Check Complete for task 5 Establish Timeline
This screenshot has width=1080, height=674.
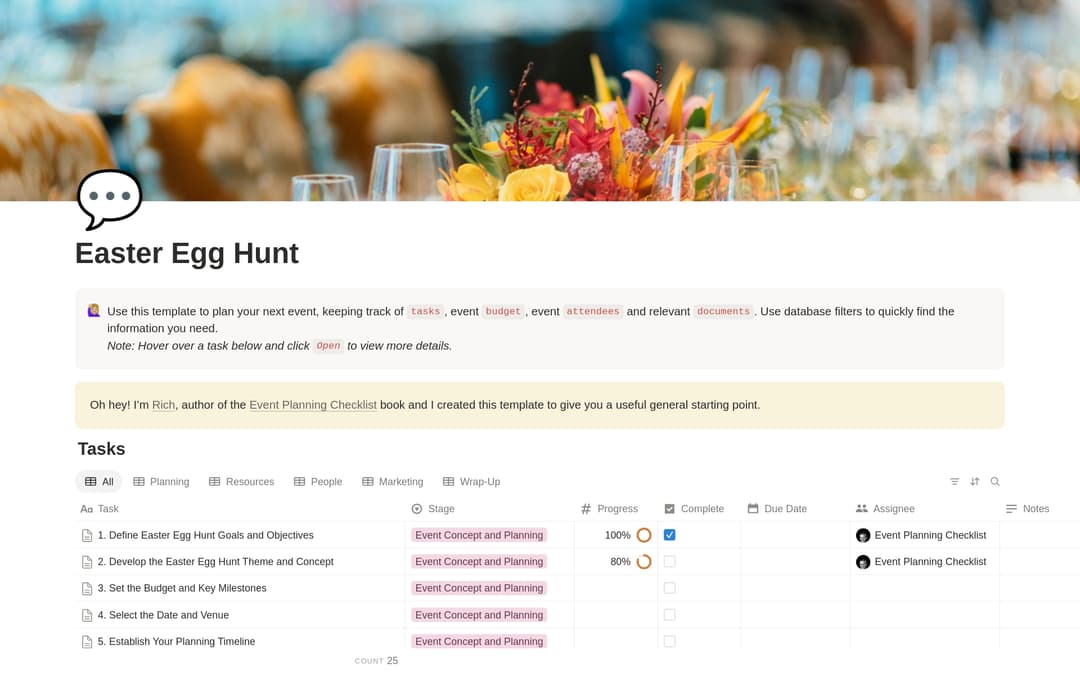tap(669, 641)
